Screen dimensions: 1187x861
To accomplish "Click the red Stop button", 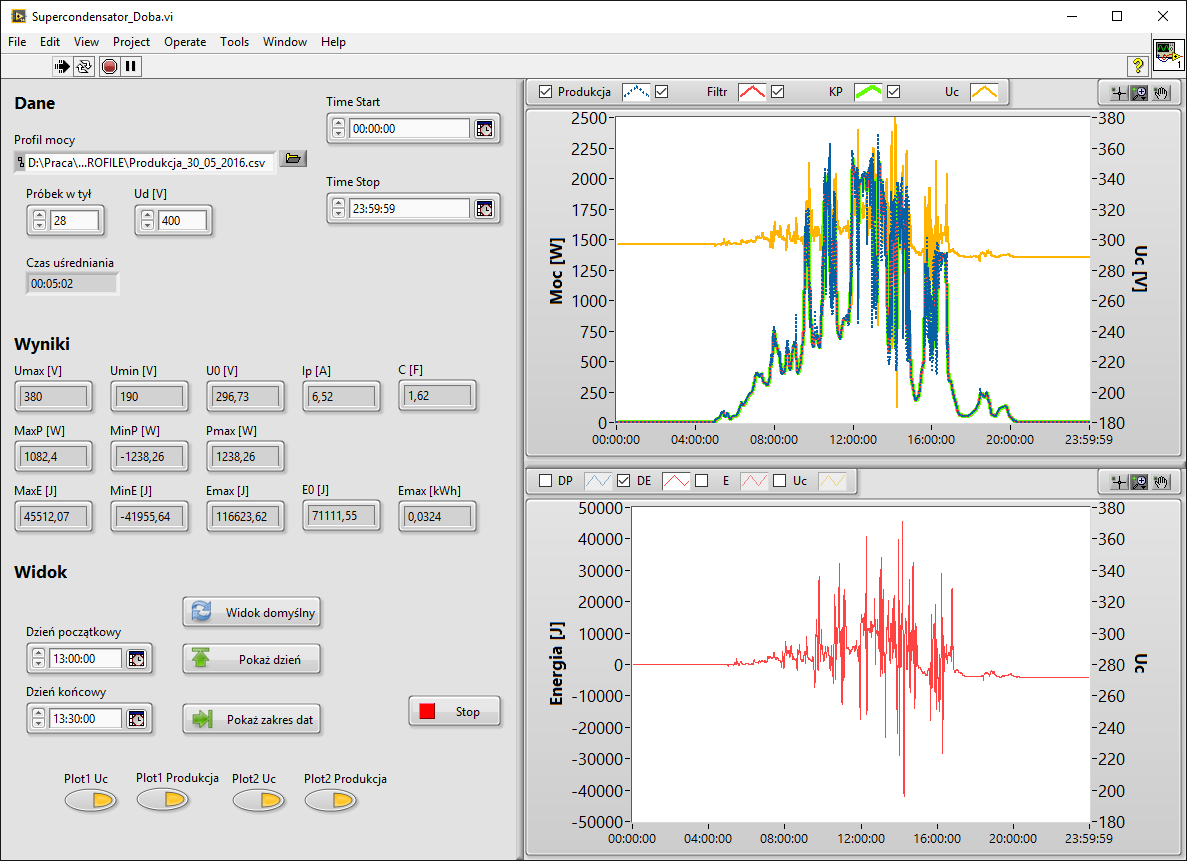I will click(455, 711).
